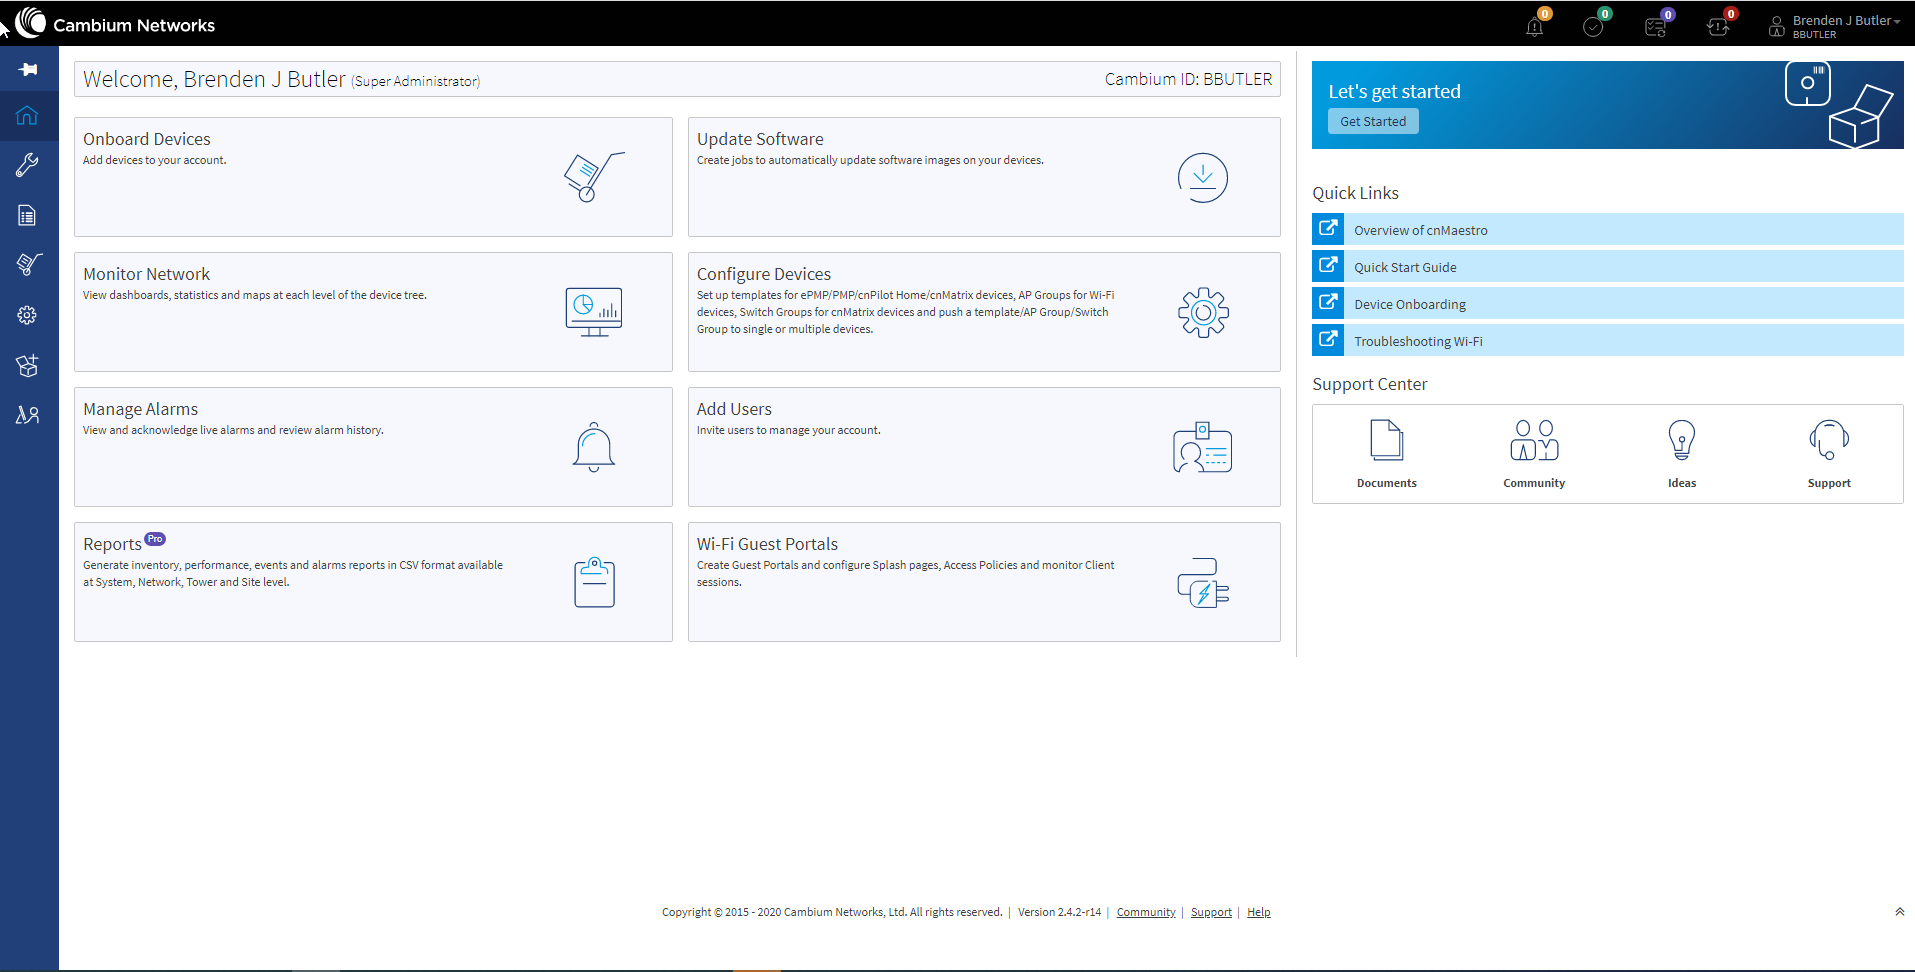This screenshot has width=1915, height=972.
Task: Click the ID badge icon in Add Users
Action: click(x=1202, y=447)
